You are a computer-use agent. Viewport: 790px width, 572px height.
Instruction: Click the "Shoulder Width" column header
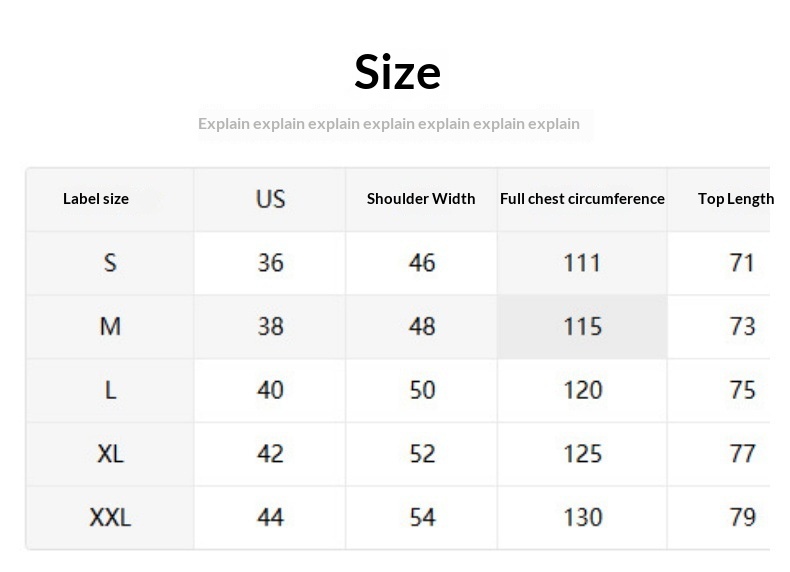[421, 198]
